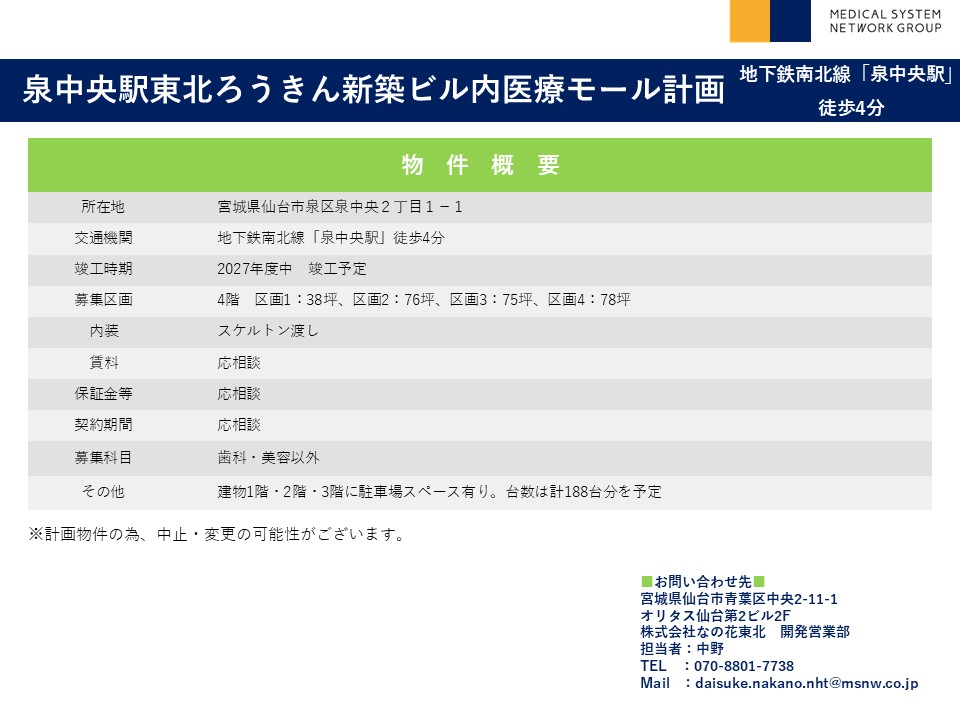Click the navy square in the logo
The height and width of the screenshot is (720, 960).
pyautogui.click(x=790, y=21)
